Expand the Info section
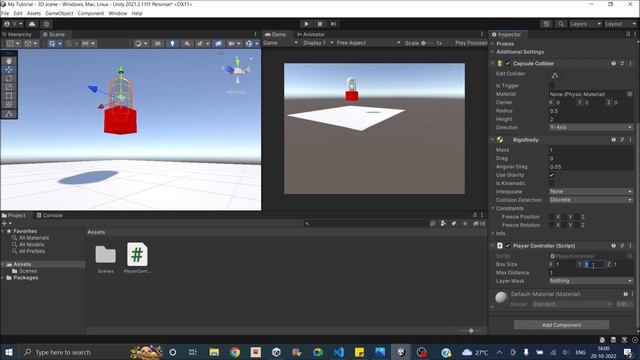Image resolution: width=640 pixels, height=360 pixels. coord(493,233)
